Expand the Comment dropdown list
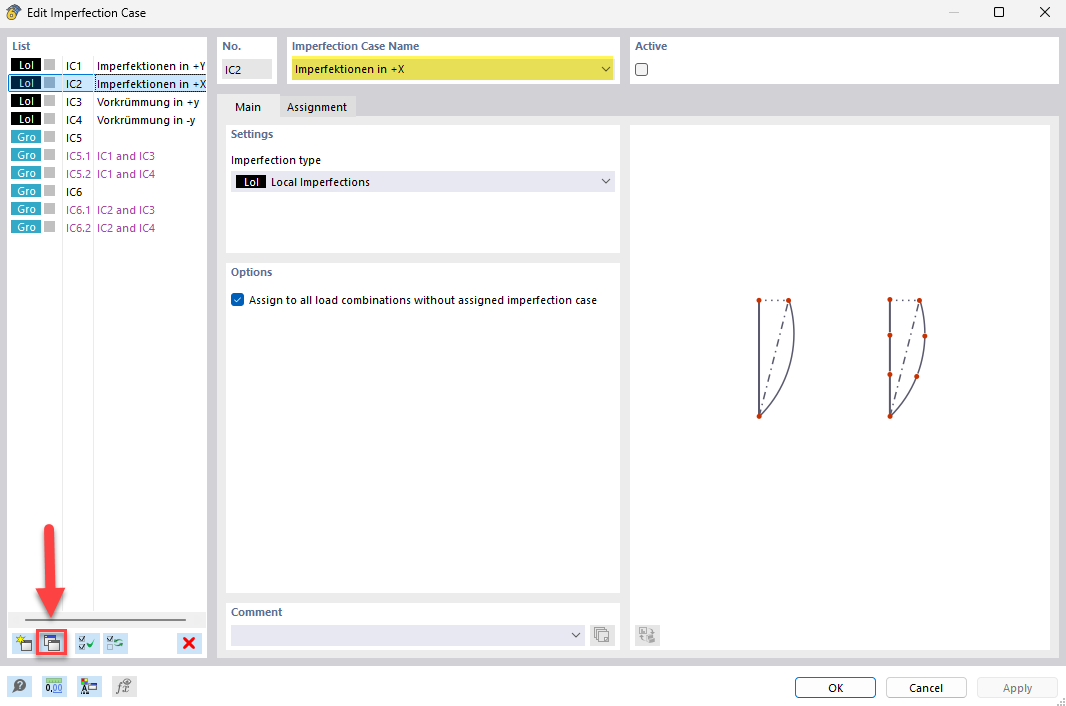Screen dimensions: 1066x706 tap(575, 635)
